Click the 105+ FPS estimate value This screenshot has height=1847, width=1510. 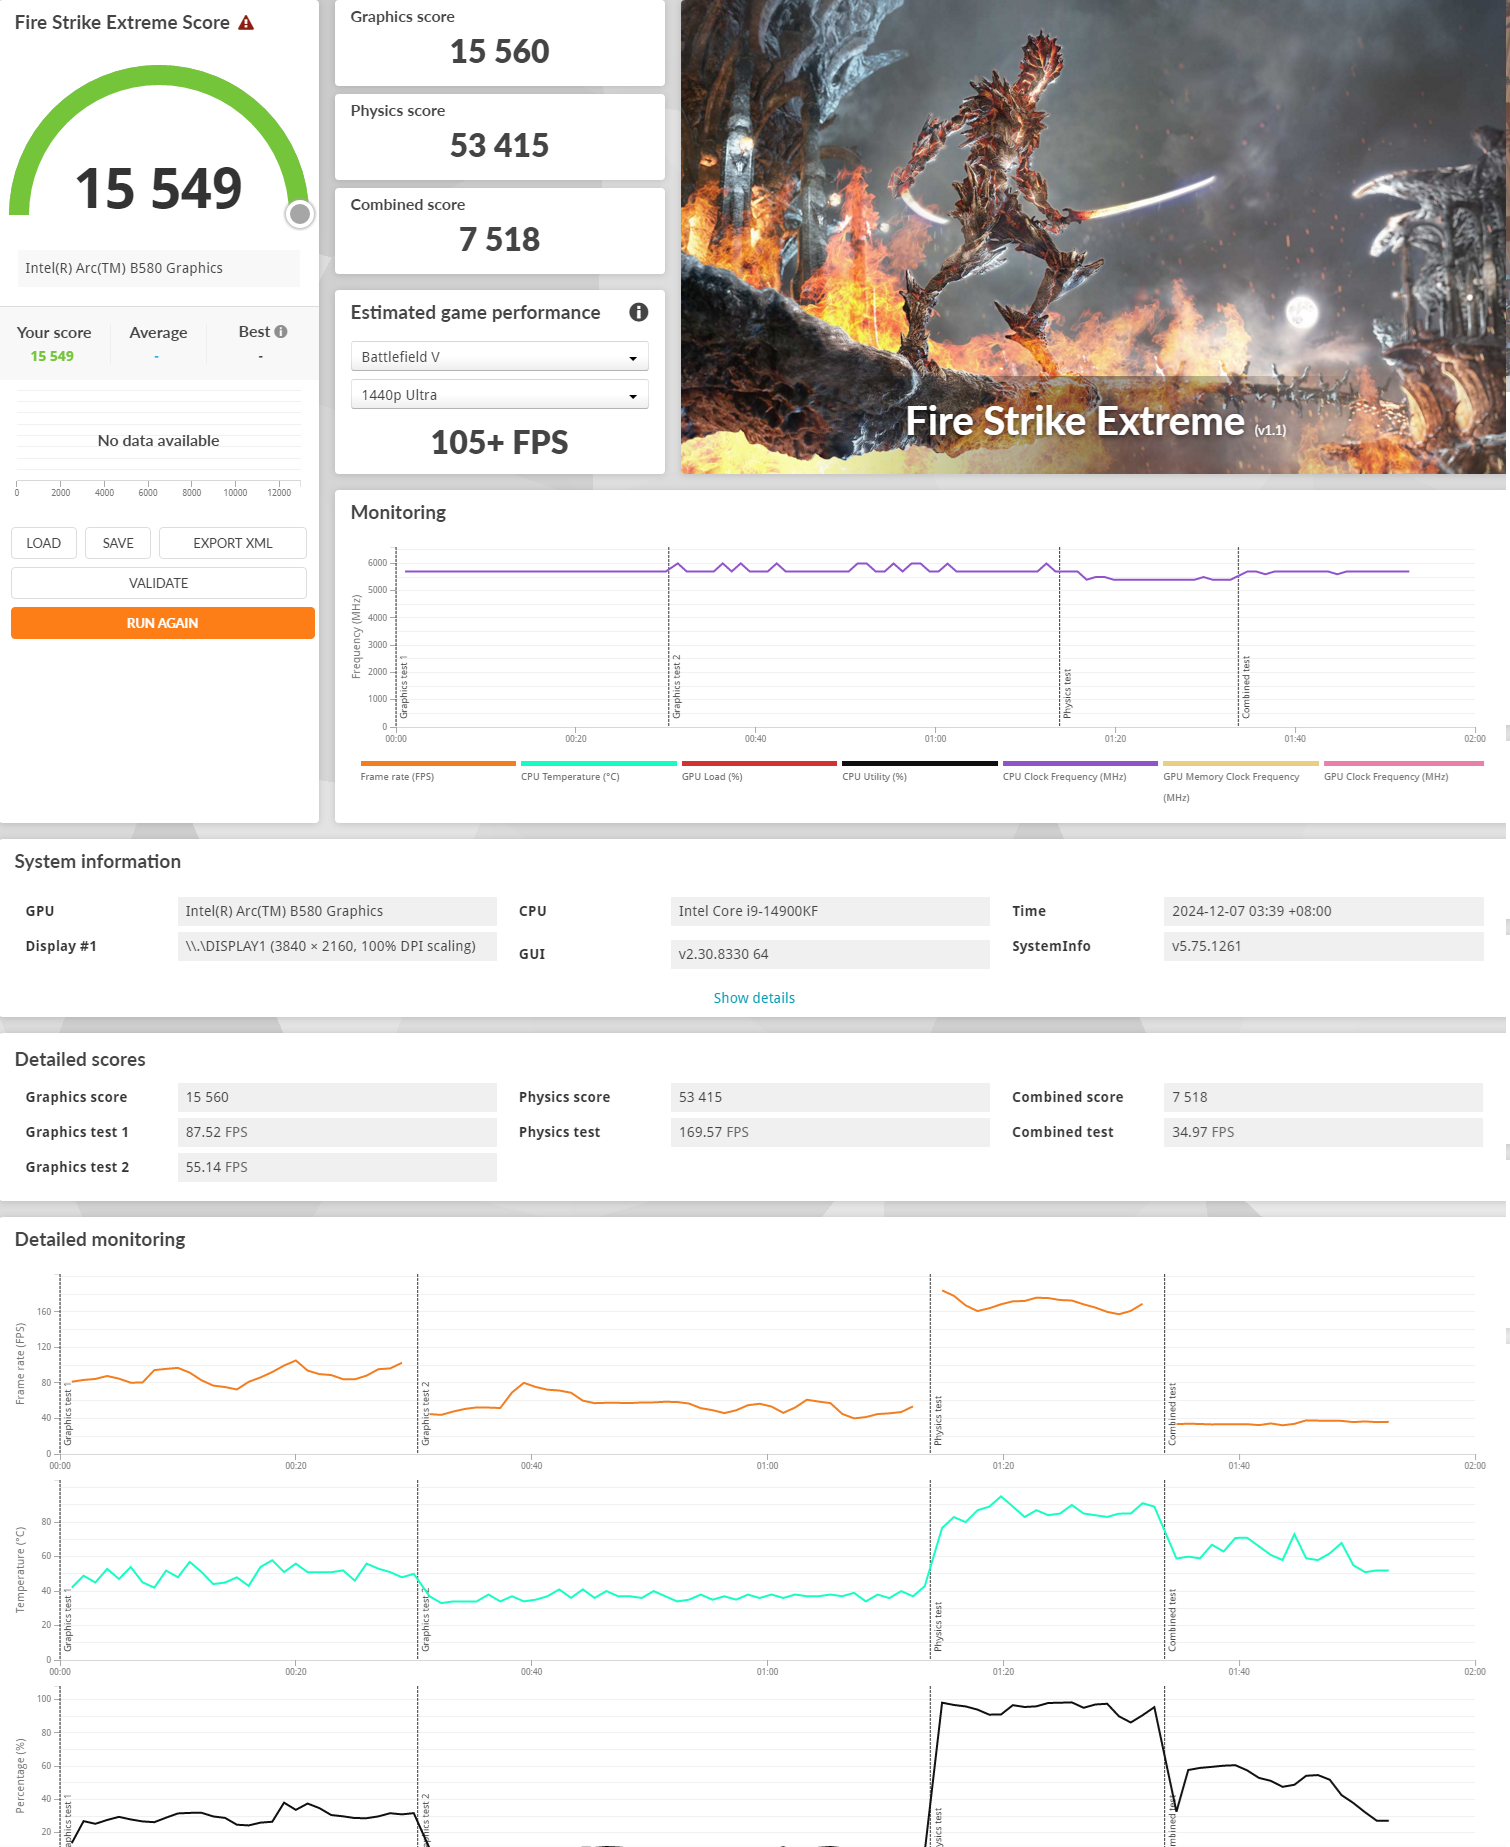point(499,442)
